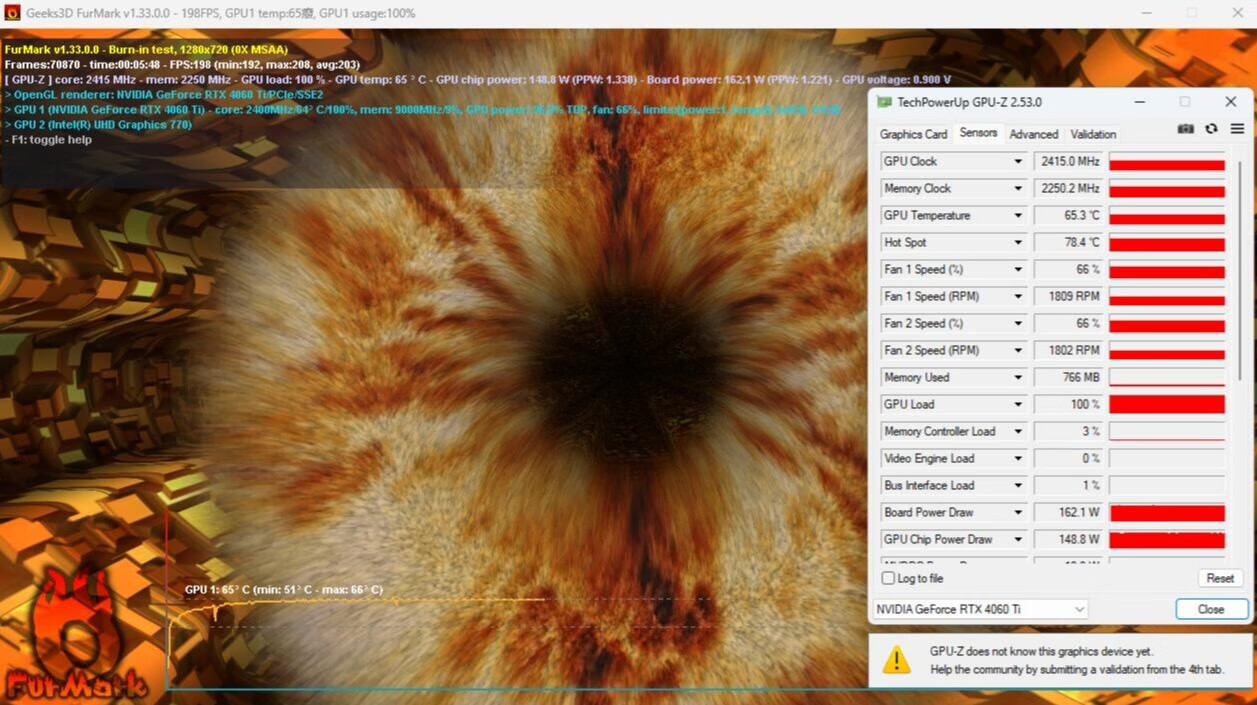Click the Close button in GPU-Z
Image resolution: width=1257 pixels, height=705 pixels.
pyautogui.click(x=1211, y=609)
